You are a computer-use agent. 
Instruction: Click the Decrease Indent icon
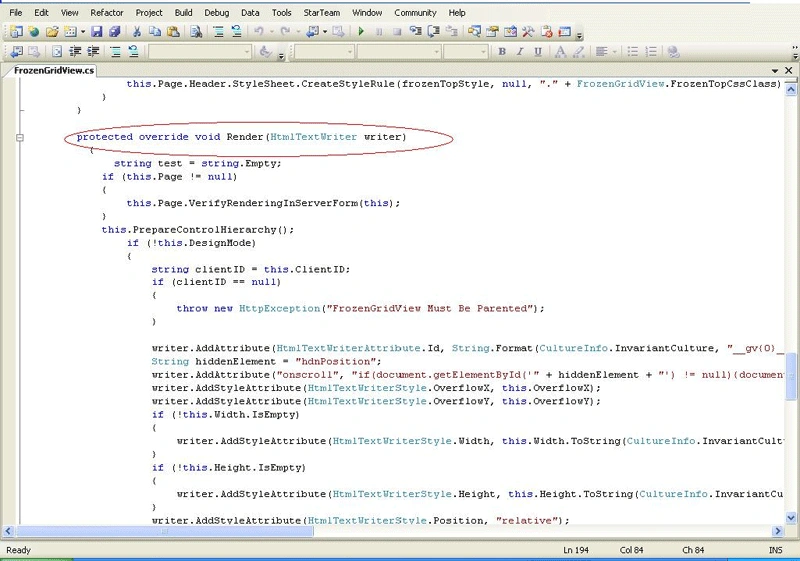(75, 52)
